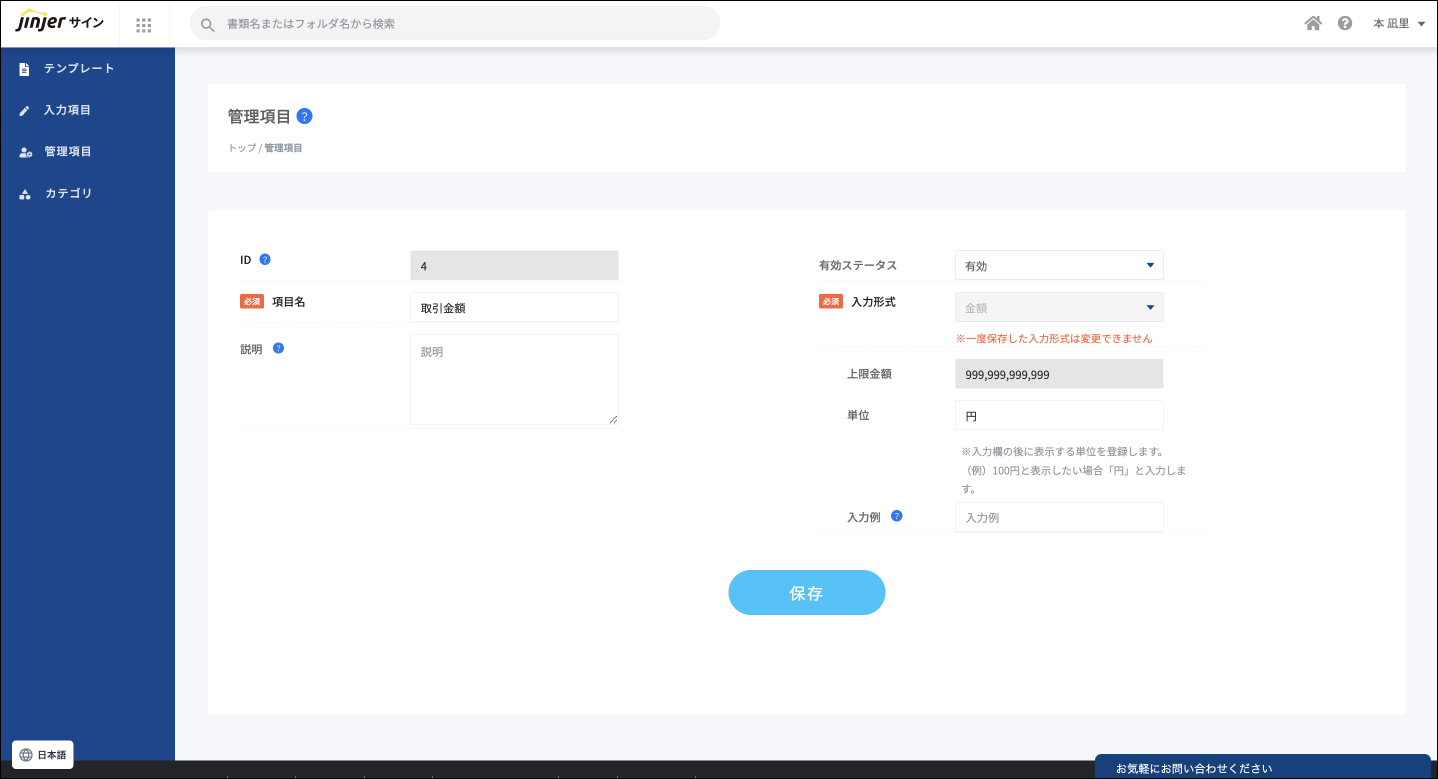The width and height of the screenshot is (1438, 779).
Task: Click the トップ breadcrumb link
Action: click(x=241, y=148)
